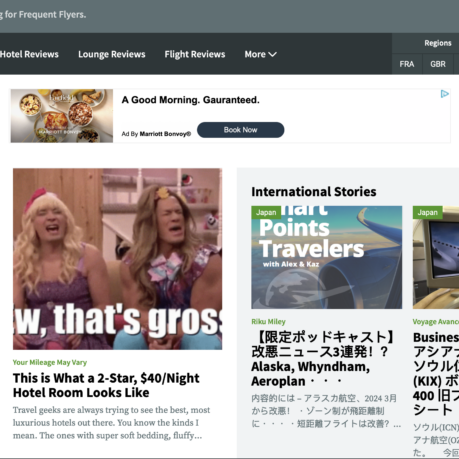This screenshot has width=459, height=459.
Task: Click the AdChoices icon on the ad
Action: pyautogui.click(x=444, y=94)
